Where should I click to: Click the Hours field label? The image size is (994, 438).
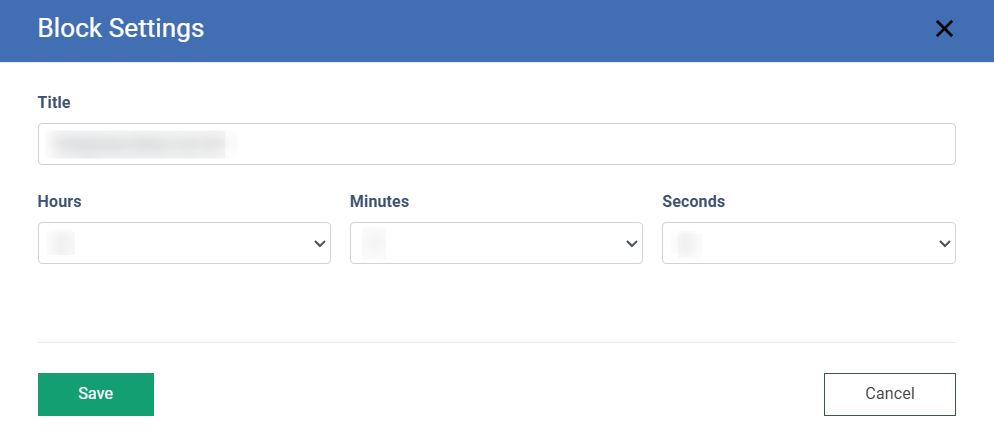[60, 202]
